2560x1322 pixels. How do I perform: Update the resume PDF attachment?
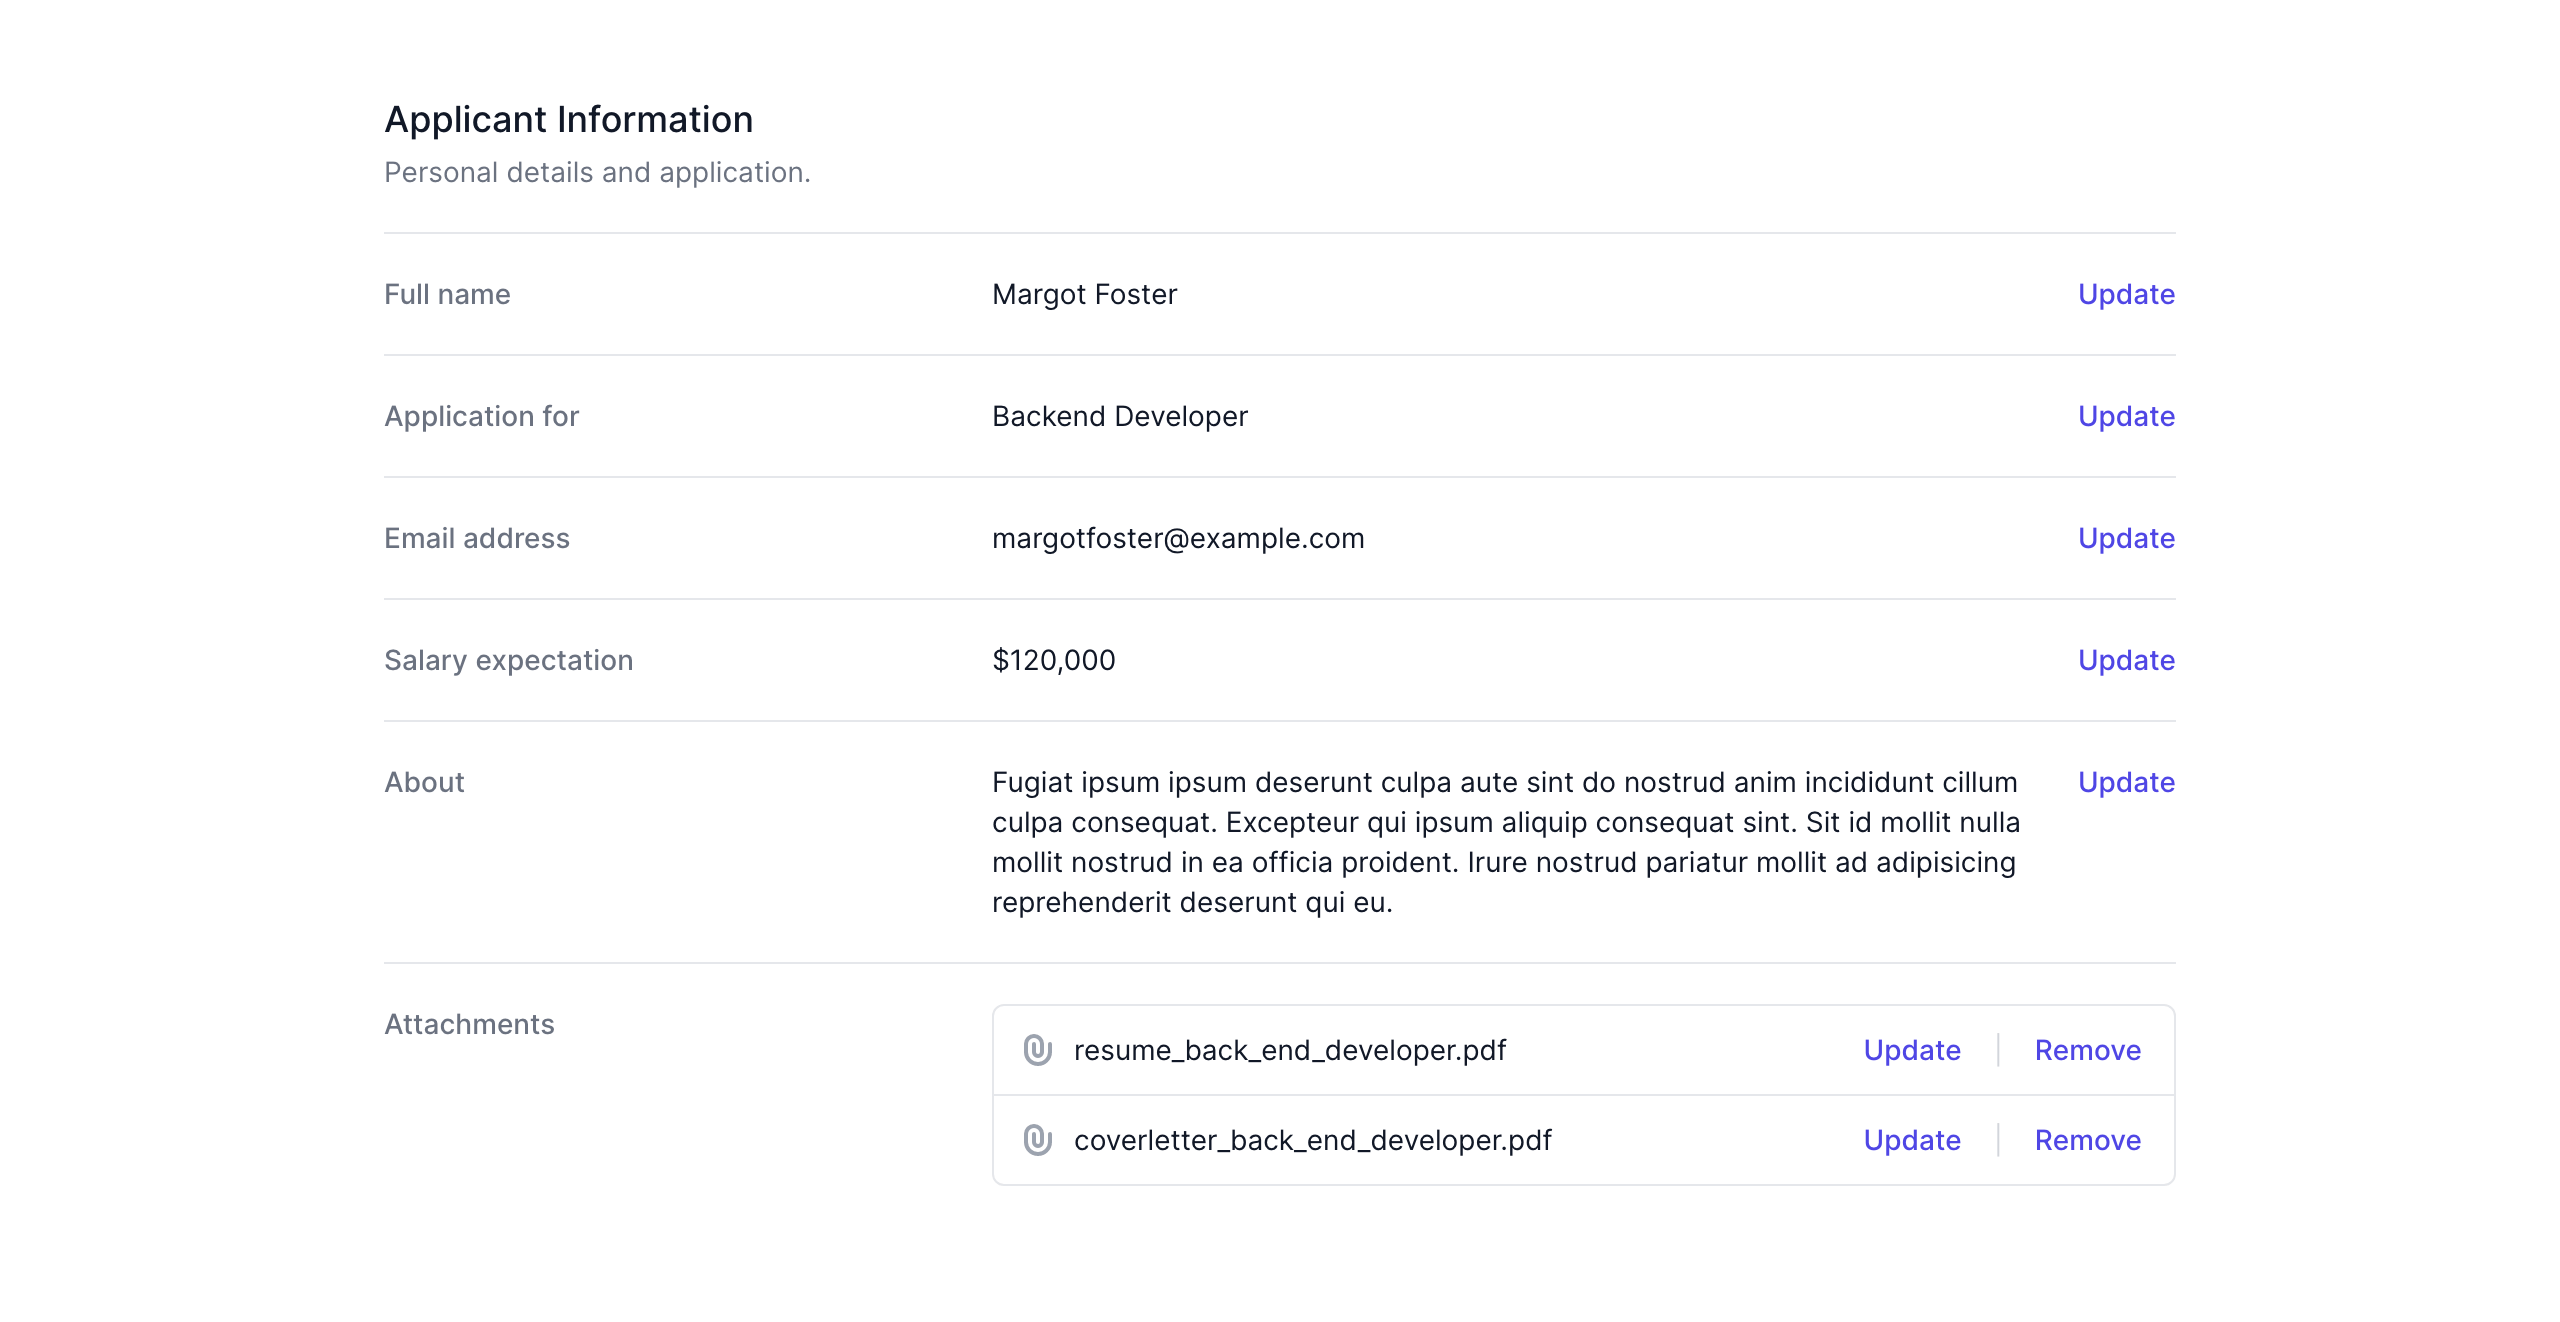click(1911, 1050)
